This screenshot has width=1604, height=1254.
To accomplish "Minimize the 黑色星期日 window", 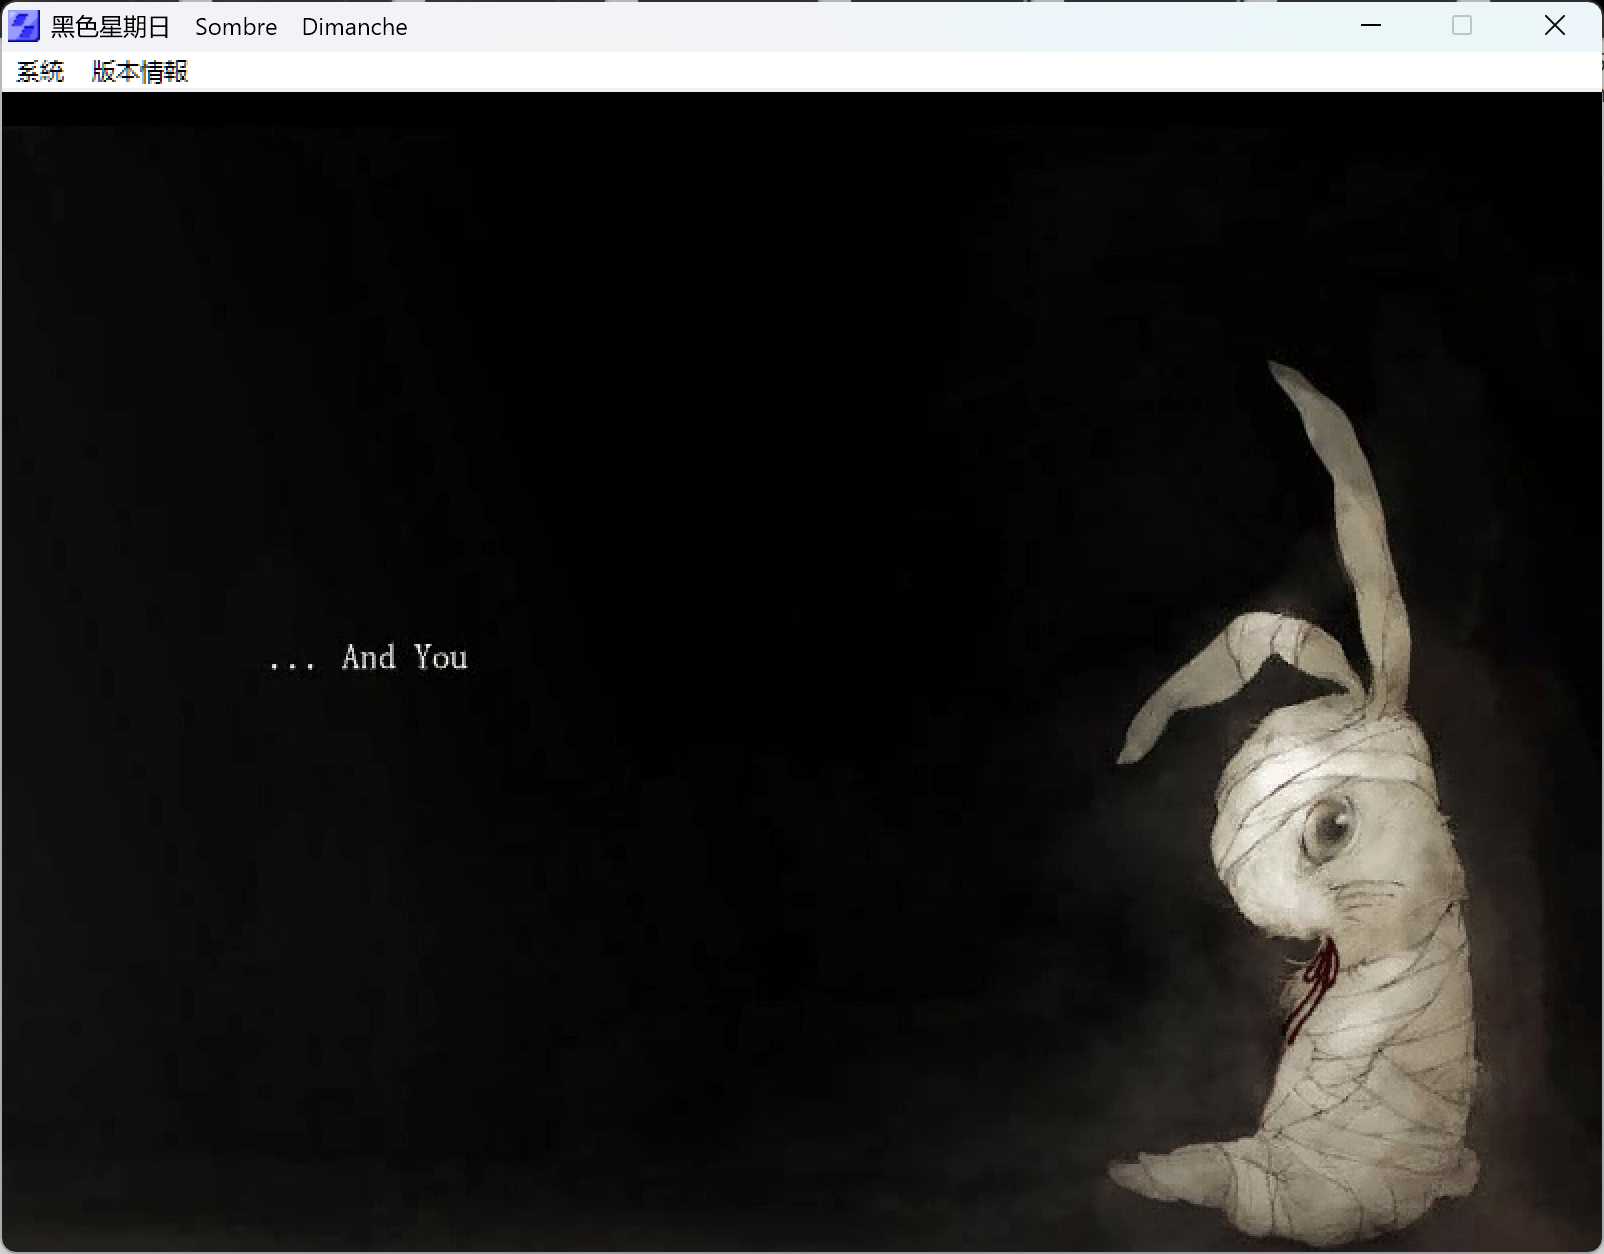I will pos(1371,26).
